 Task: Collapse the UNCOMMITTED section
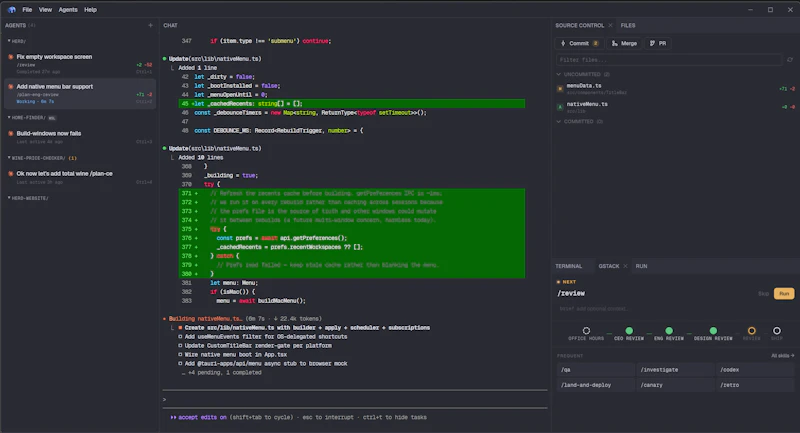coord(559,74)
